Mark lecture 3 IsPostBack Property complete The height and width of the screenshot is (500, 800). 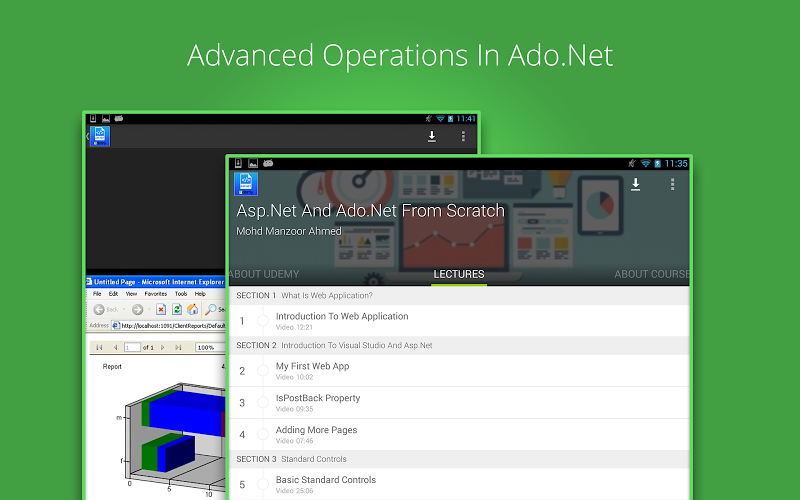(x=263, y=403)
